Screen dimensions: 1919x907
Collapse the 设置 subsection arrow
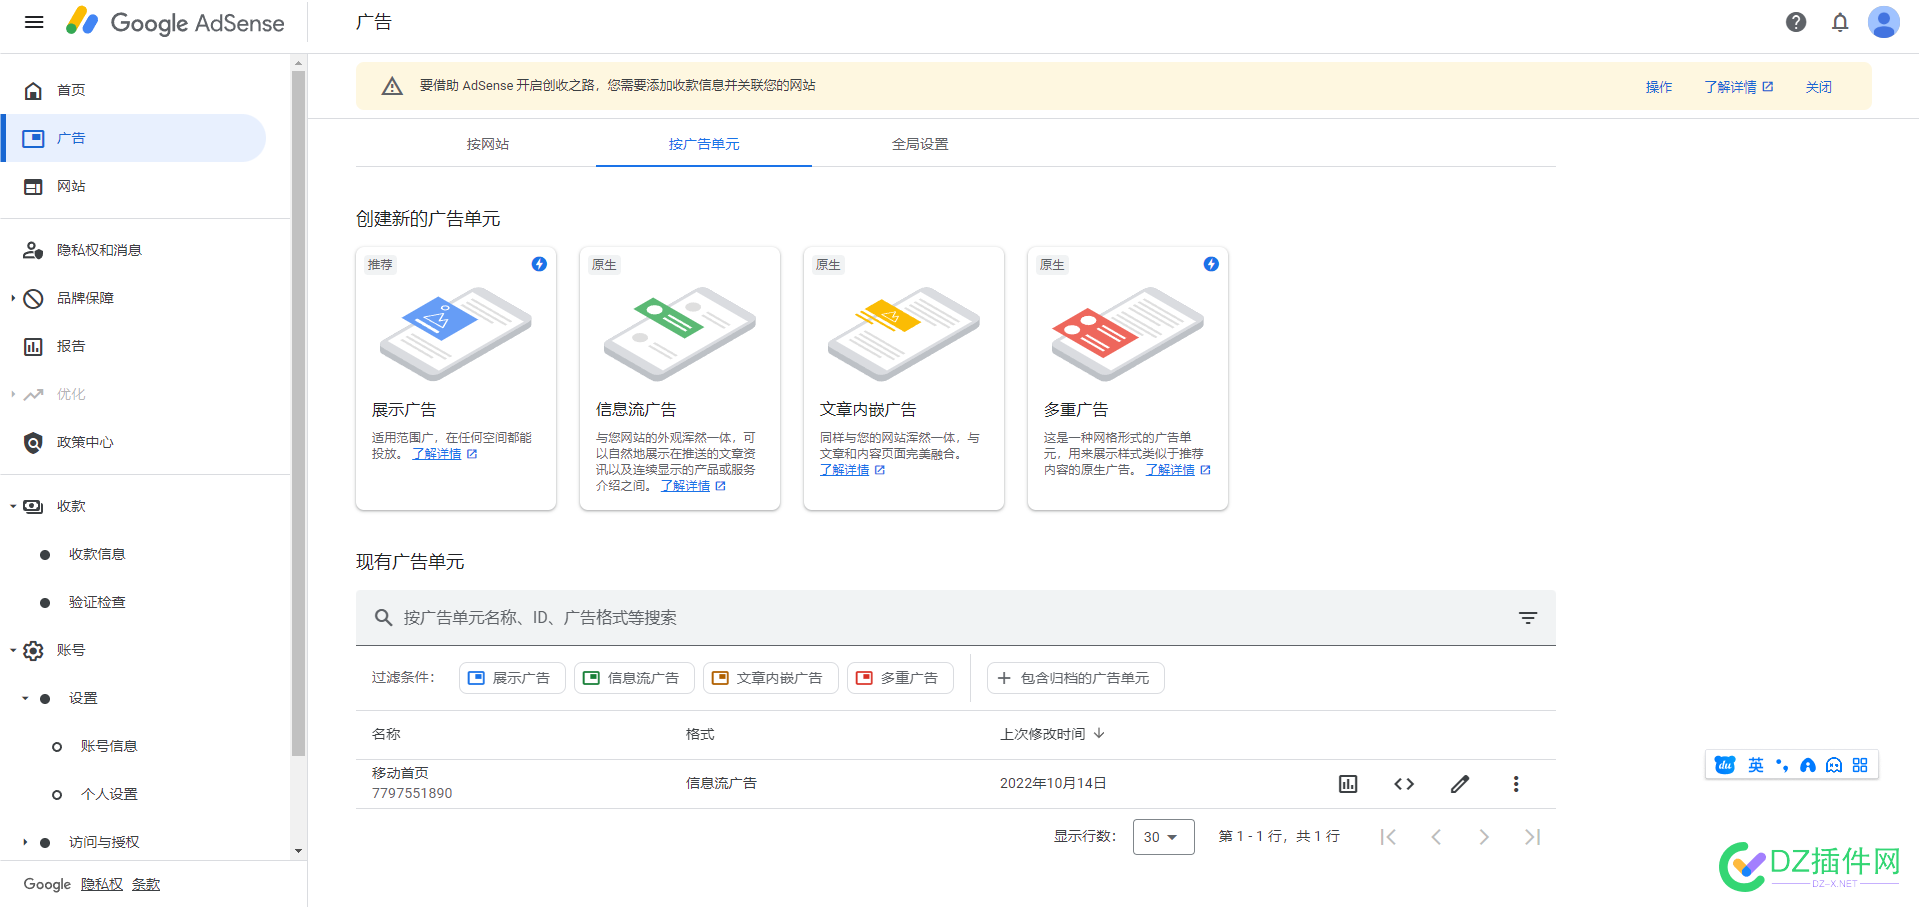tap(25, 698)
